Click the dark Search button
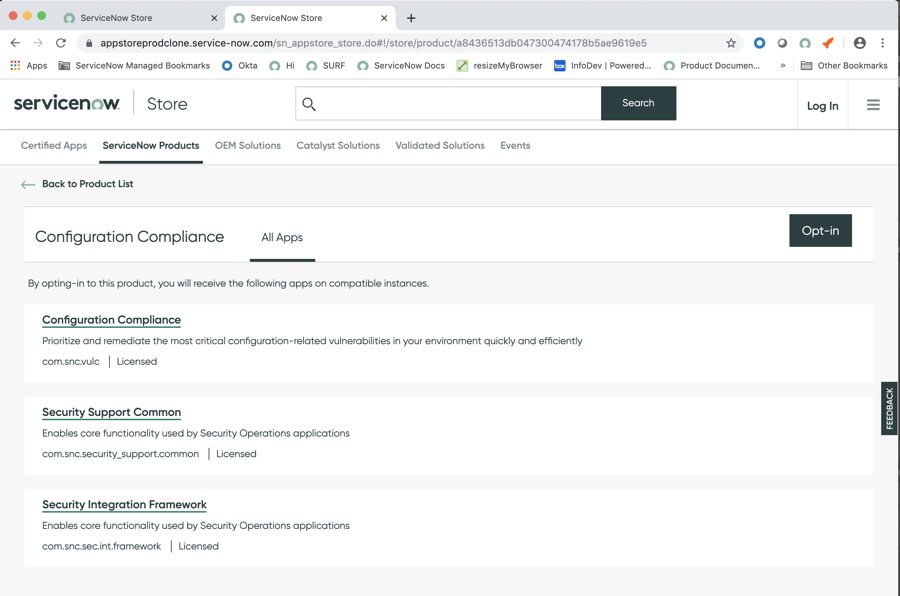 (638, 103)
